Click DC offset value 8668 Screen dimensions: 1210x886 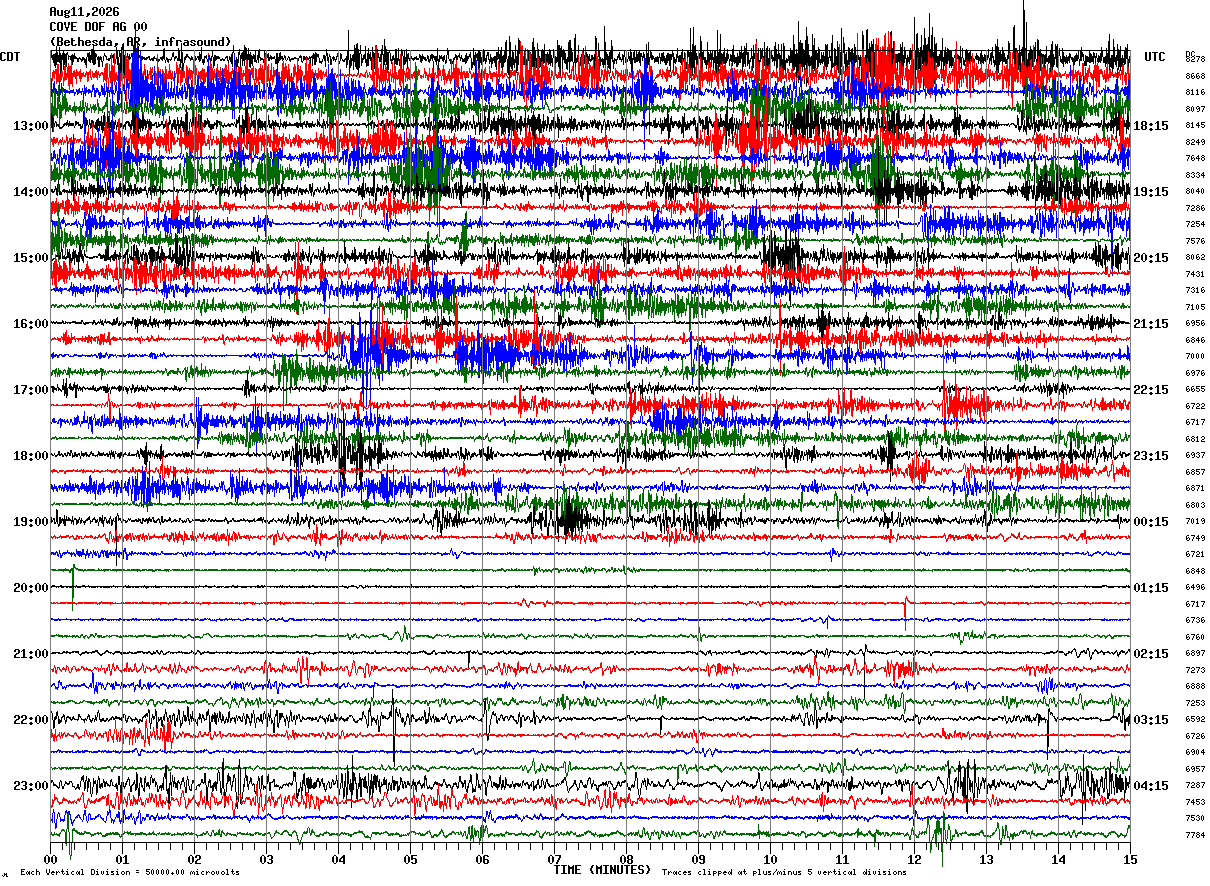(x=1195, y=76)
